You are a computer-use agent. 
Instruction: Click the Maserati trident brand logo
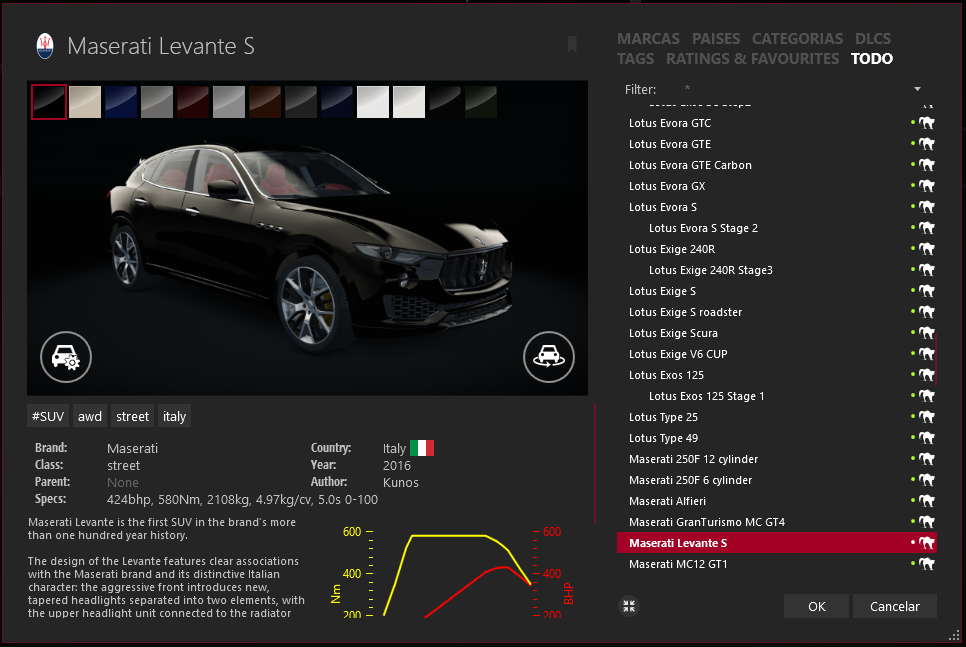[45, 45]
